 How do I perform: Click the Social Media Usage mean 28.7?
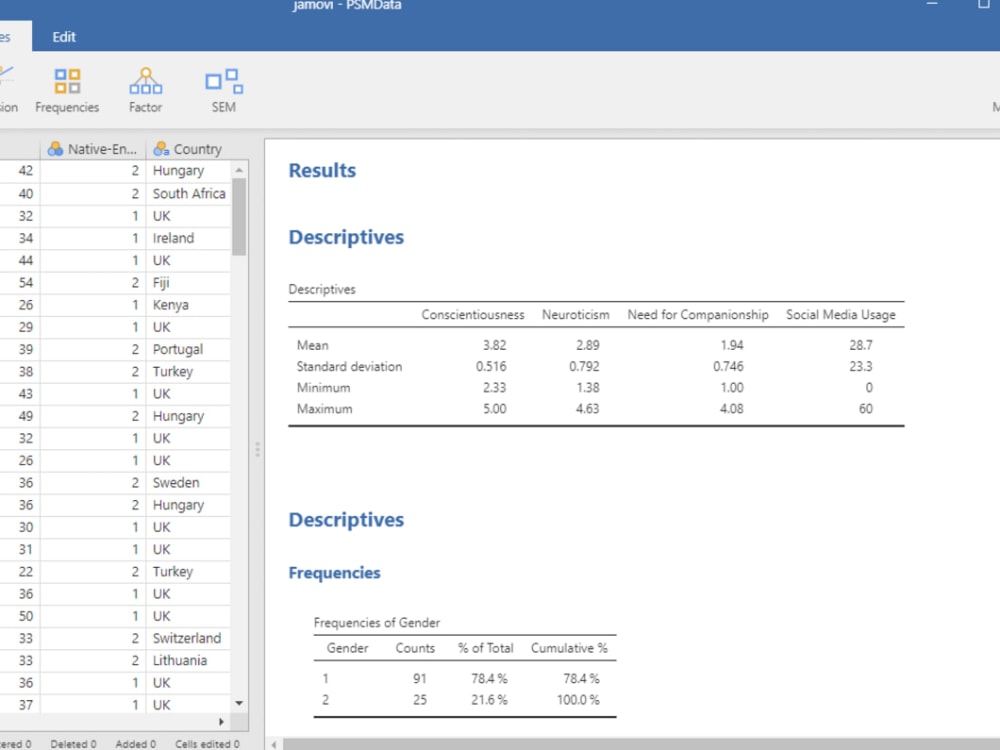click(x=860, y=345)
